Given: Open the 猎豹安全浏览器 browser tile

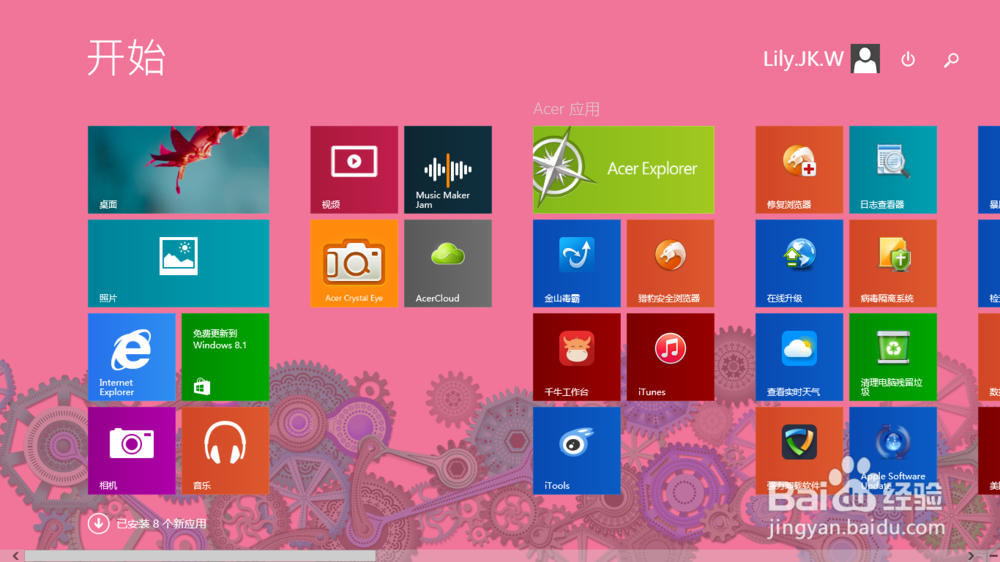Looking at the screenshot, I should (x=670, y=263).
